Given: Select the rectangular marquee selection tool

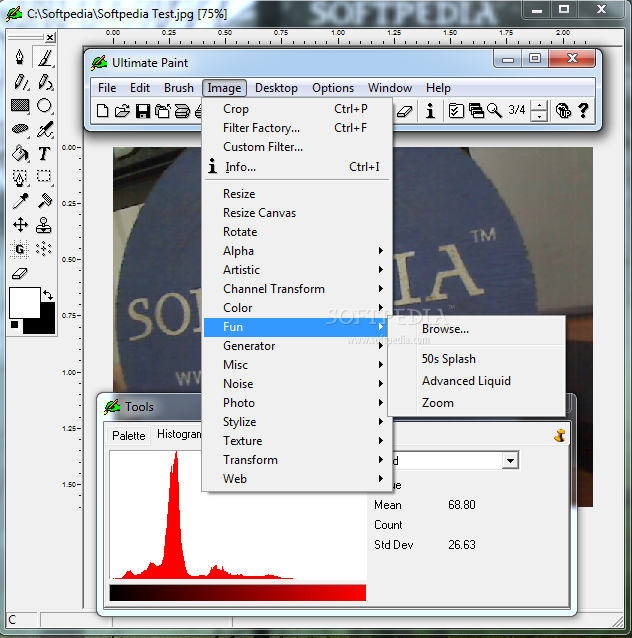Looking at the screenshot, I should tap(44, 177).
